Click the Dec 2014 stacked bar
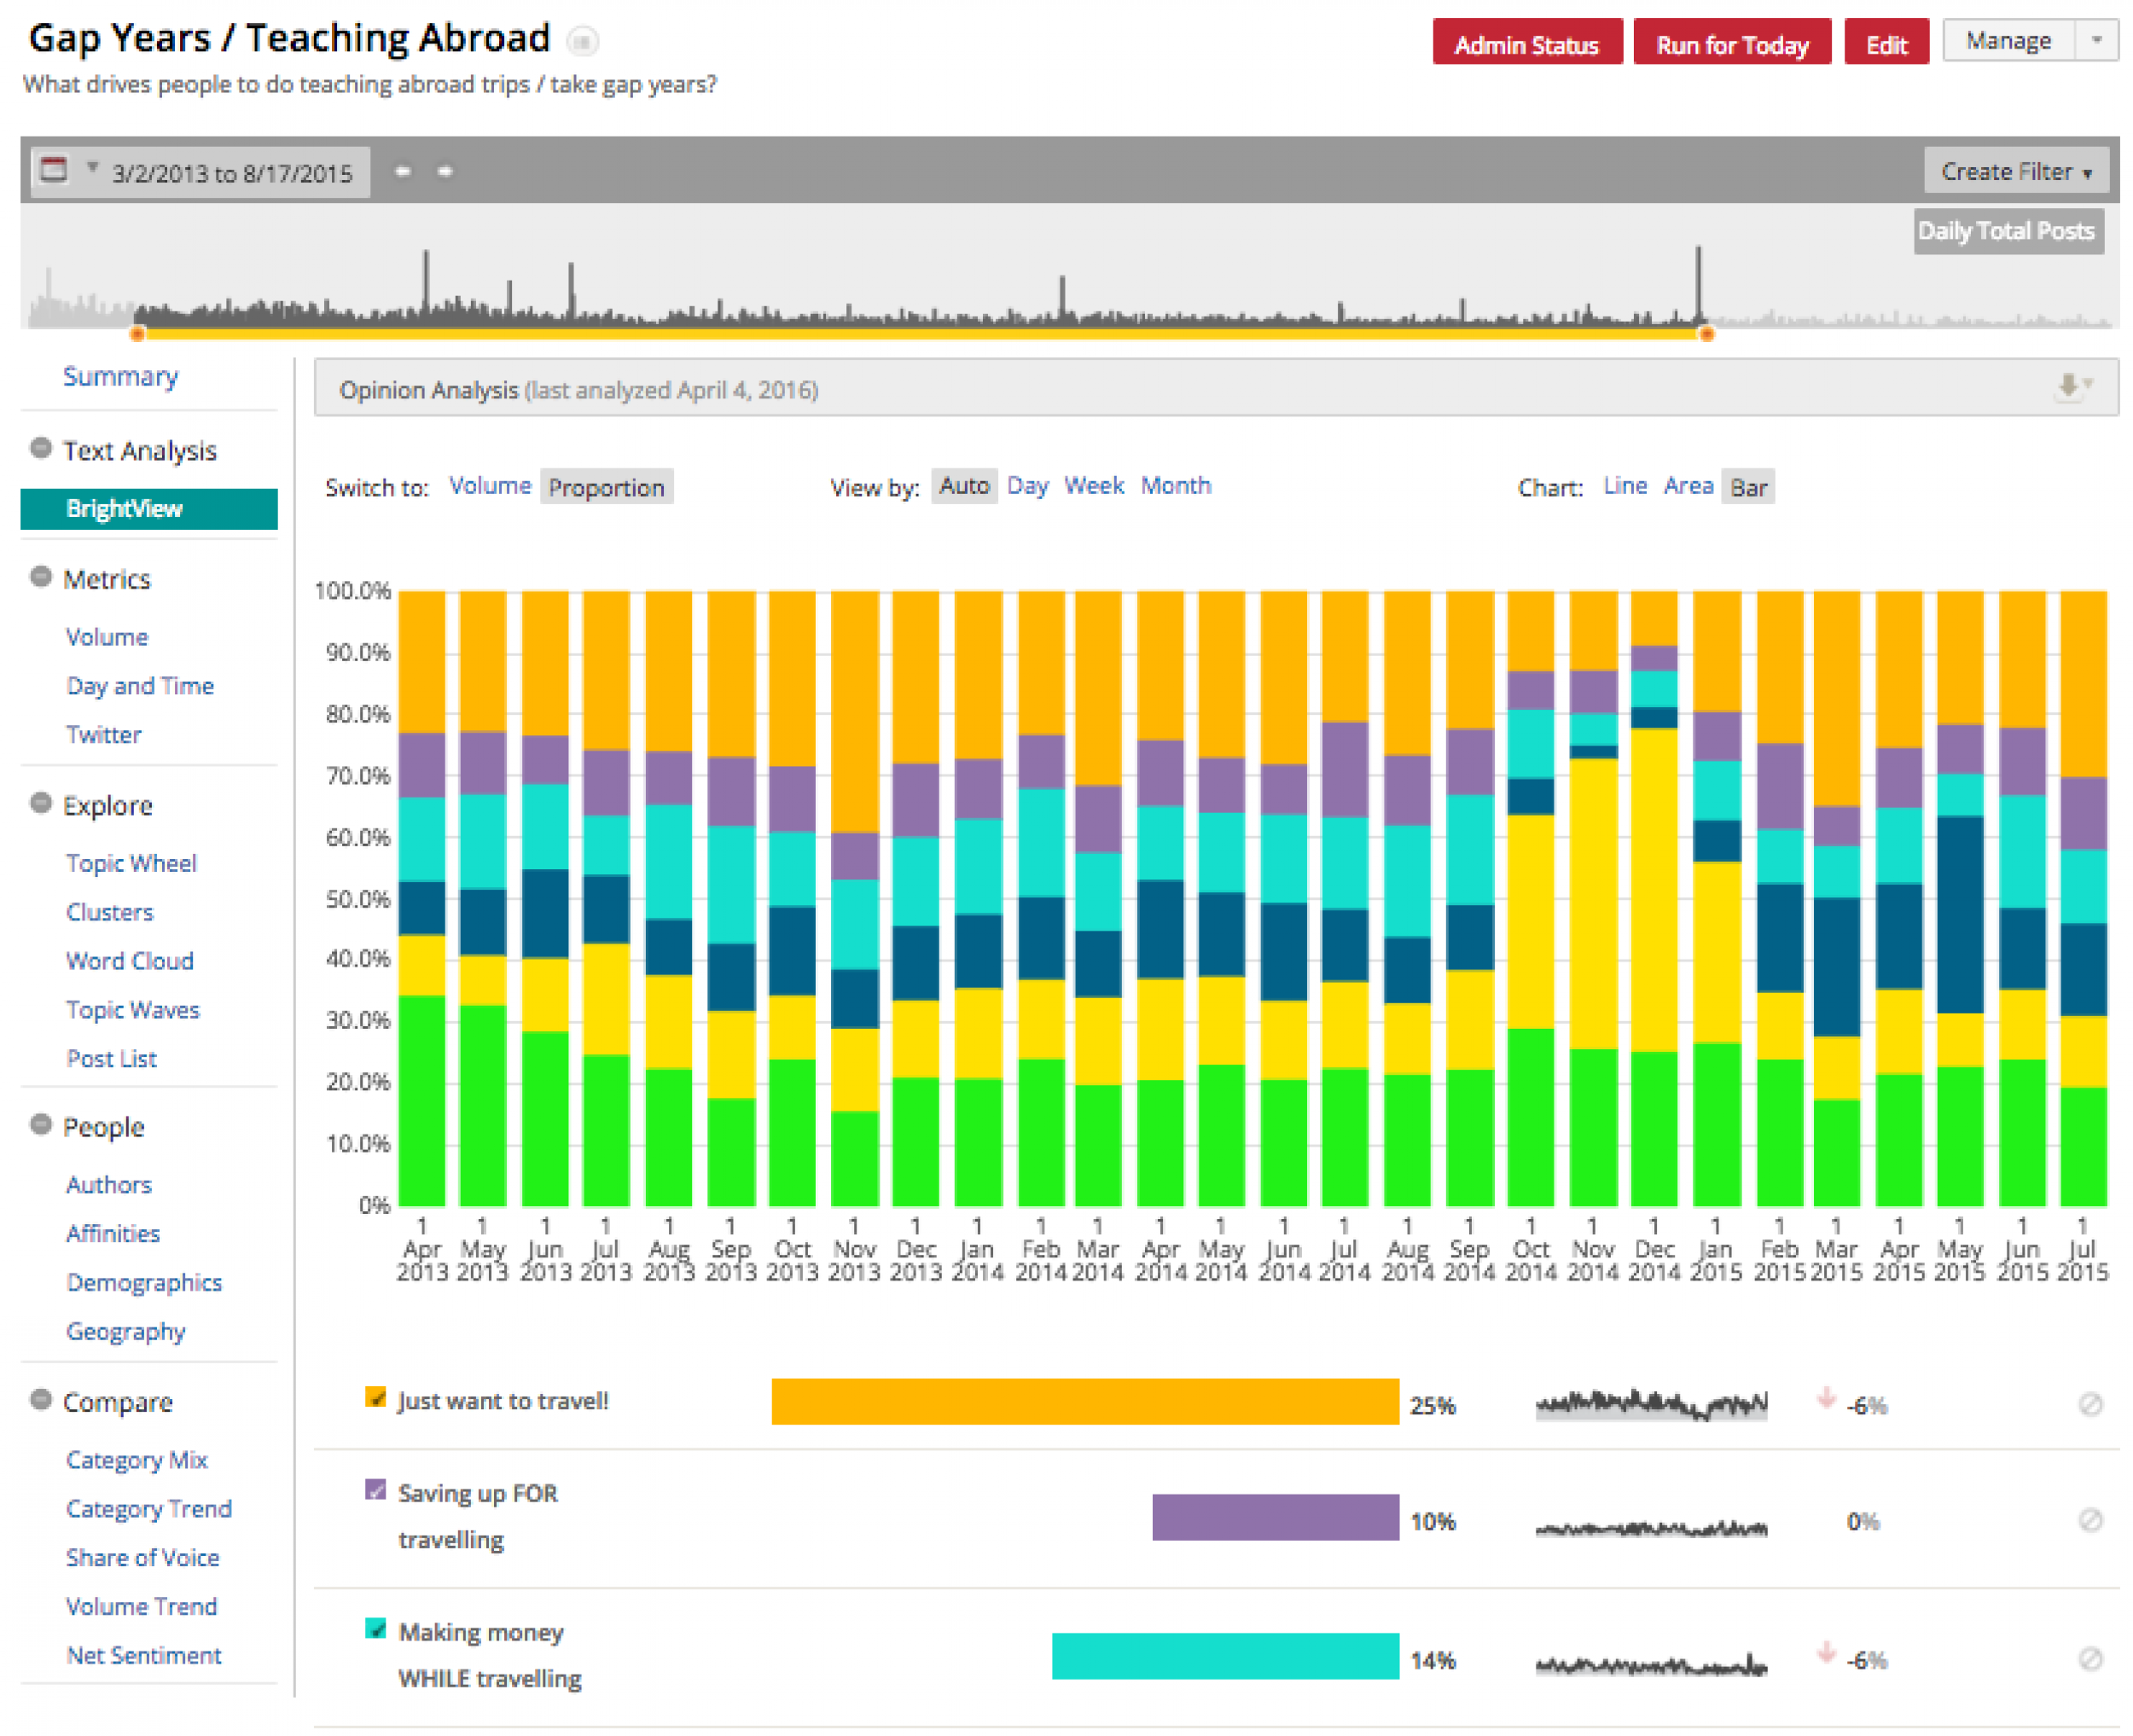 [1654, 898]
